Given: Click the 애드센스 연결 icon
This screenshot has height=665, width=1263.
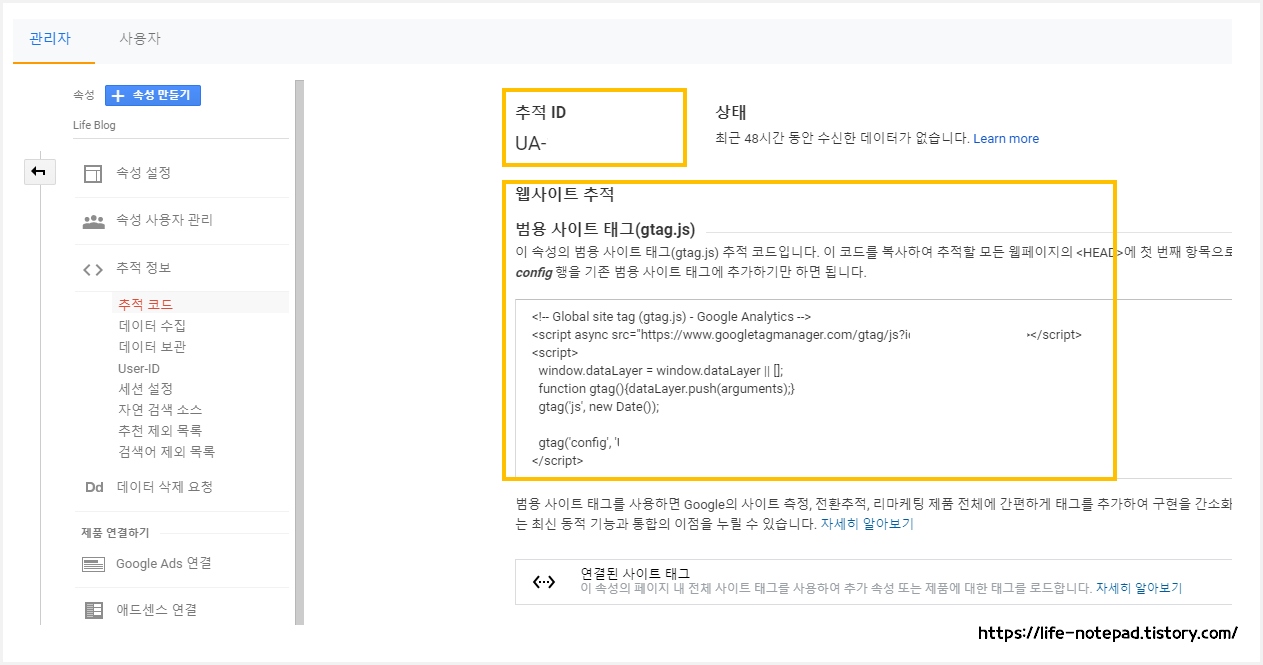Looking at the screenshot, I should coord(93,610).
